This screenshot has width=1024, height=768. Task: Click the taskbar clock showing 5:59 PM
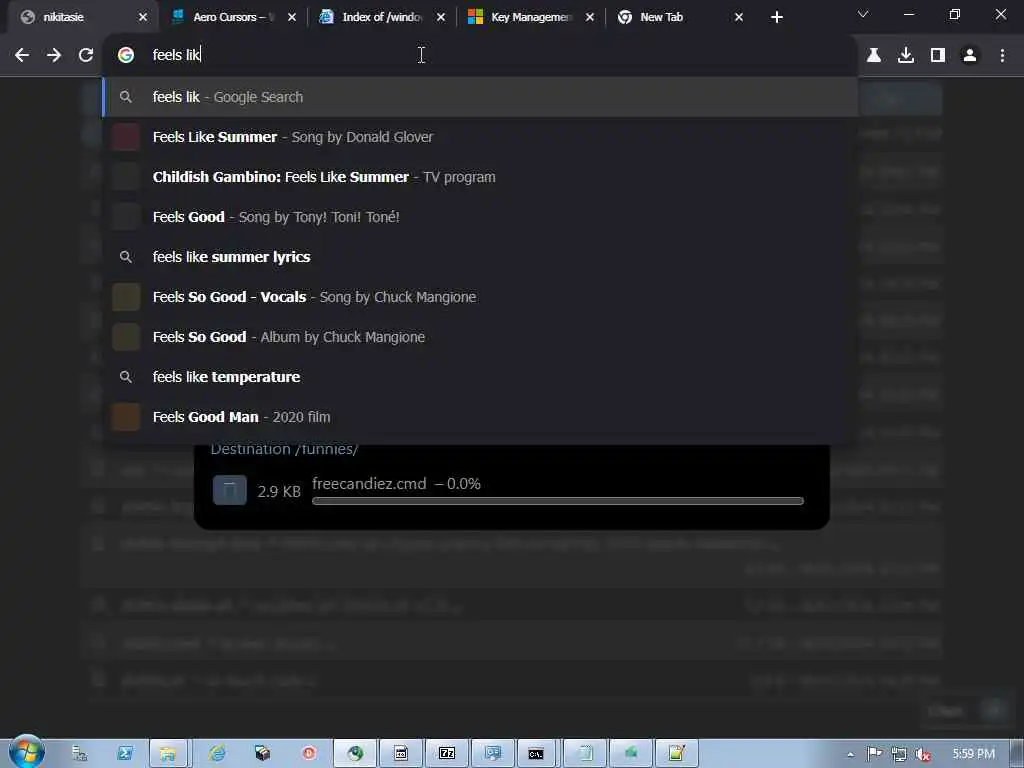973,754
